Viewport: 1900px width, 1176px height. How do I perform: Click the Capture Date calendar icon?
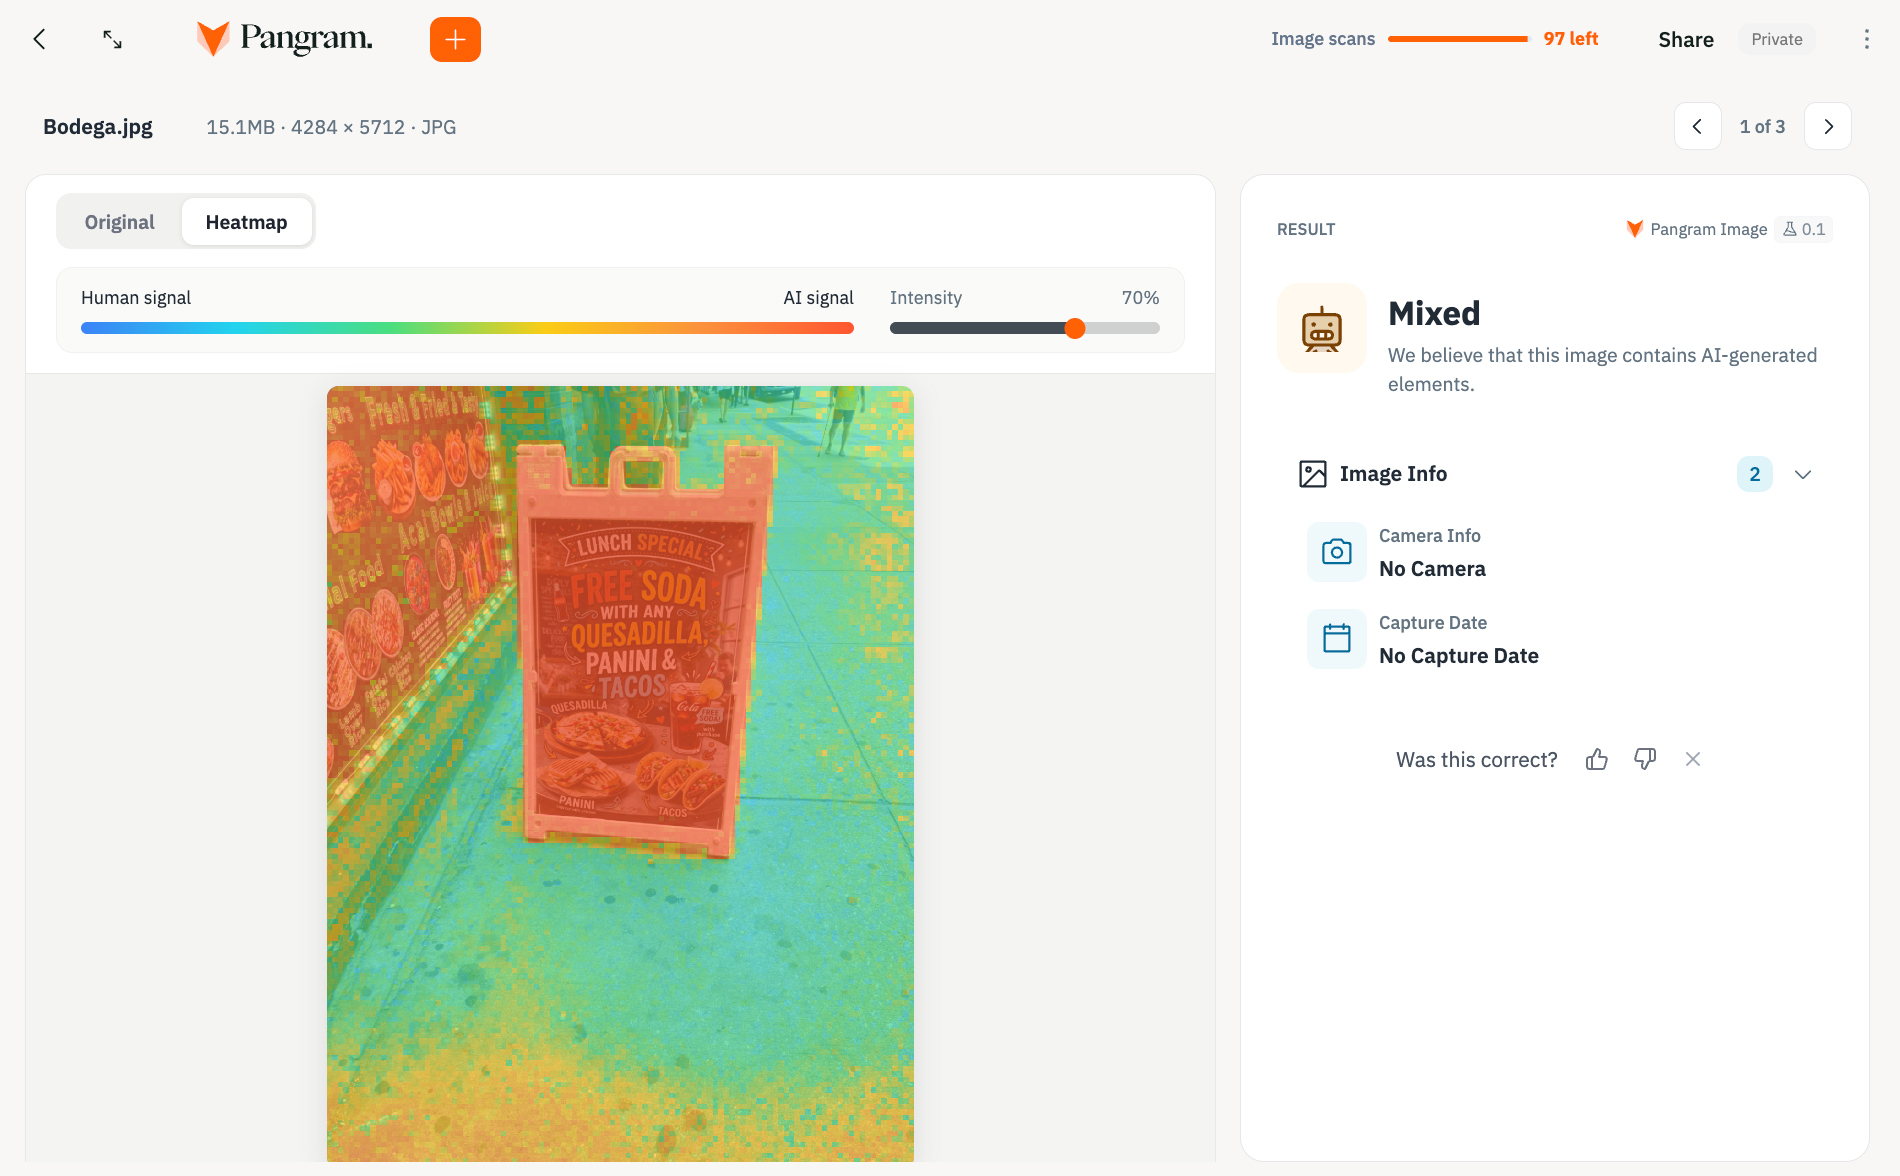(1337, 639)
